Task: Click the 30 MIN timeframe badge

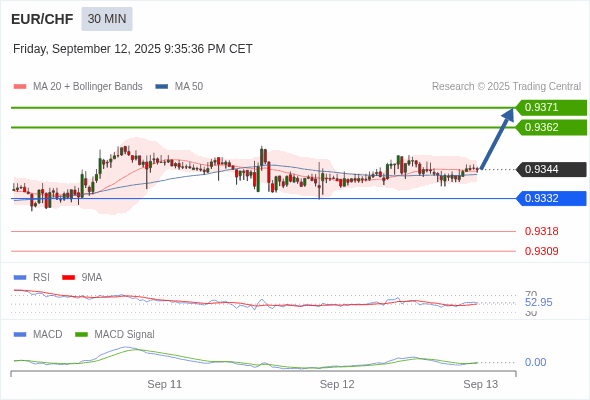Action: 107,19
